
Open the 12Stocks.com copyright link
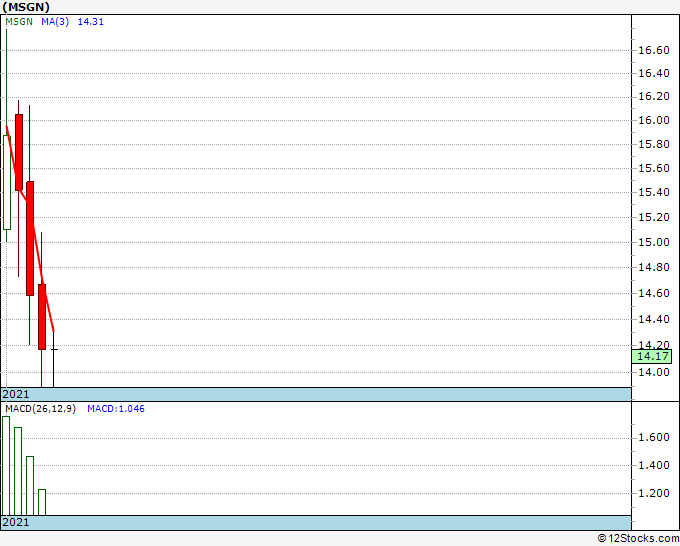pyautogui.click(x=638, y=538)
